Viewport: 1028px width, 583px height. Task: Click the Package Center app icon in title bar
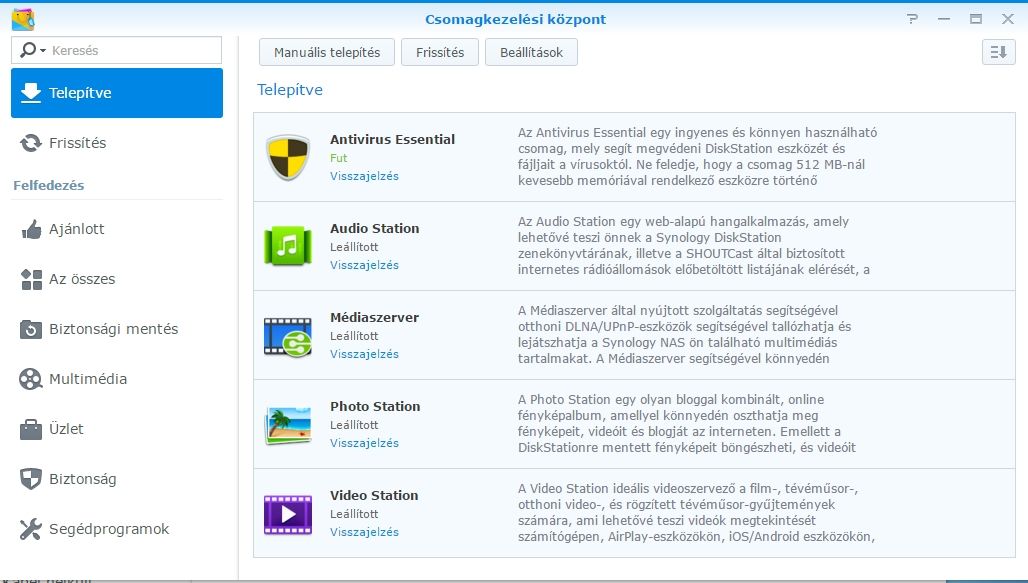[23, 19]
